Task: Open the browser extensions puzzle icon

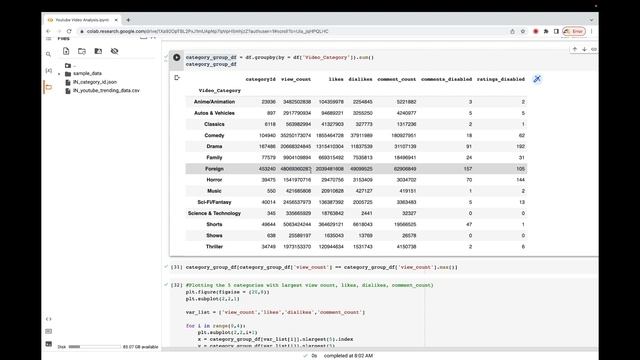Action: tap(546, 31)
